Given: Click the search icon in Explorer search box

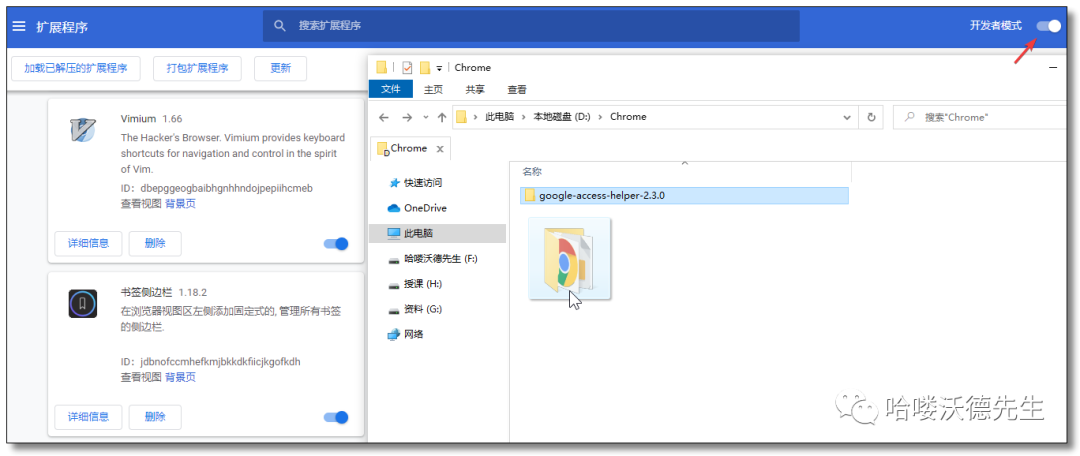Looking at the screenshot, I should (910, 117).
